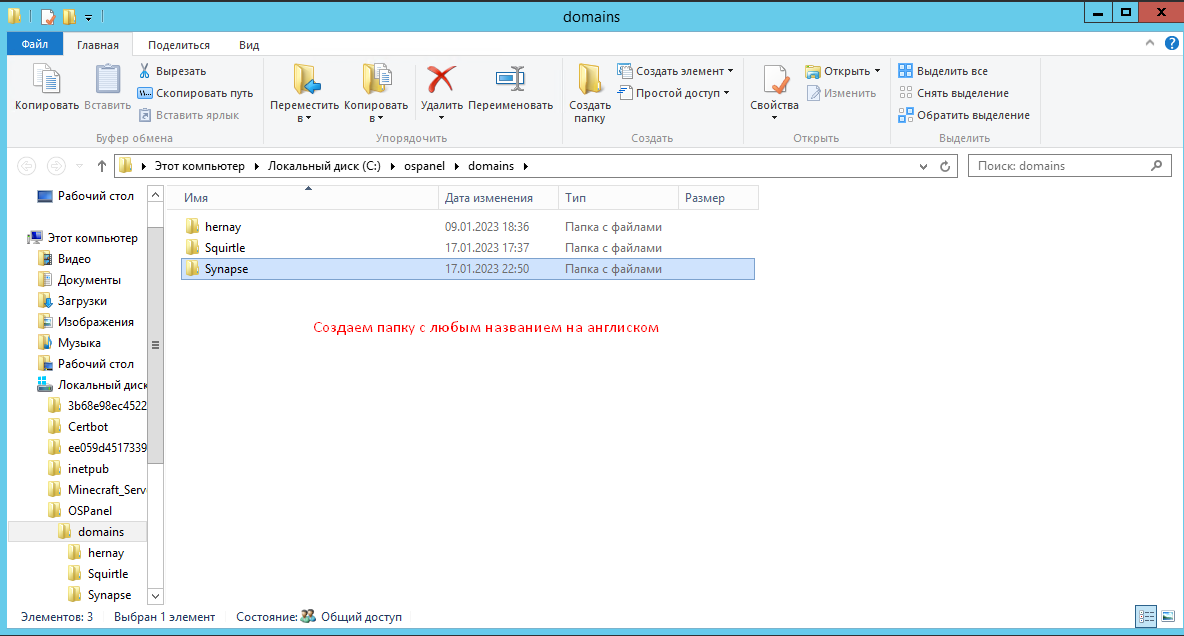The height and width of the screenshot is (636, 1184).
Task: Click the navigation pane scrollbar thumb
Action: (x=156, y=344)
